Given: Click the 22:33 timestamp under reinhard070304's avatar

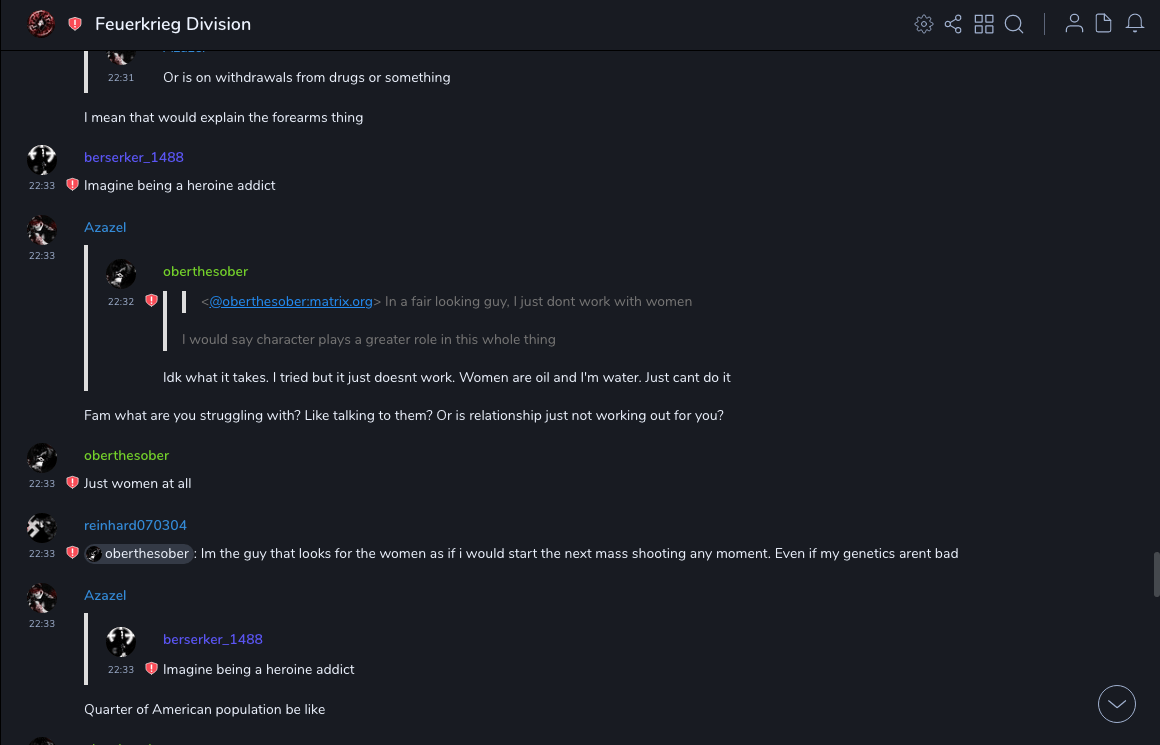Looking at the screenshot, I should pyautogui.click(x=42, y=554).
